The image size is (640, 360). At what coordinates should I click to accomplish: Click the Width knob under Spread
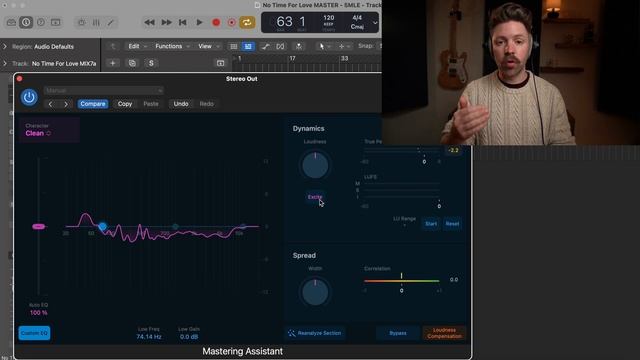(315, 292)
